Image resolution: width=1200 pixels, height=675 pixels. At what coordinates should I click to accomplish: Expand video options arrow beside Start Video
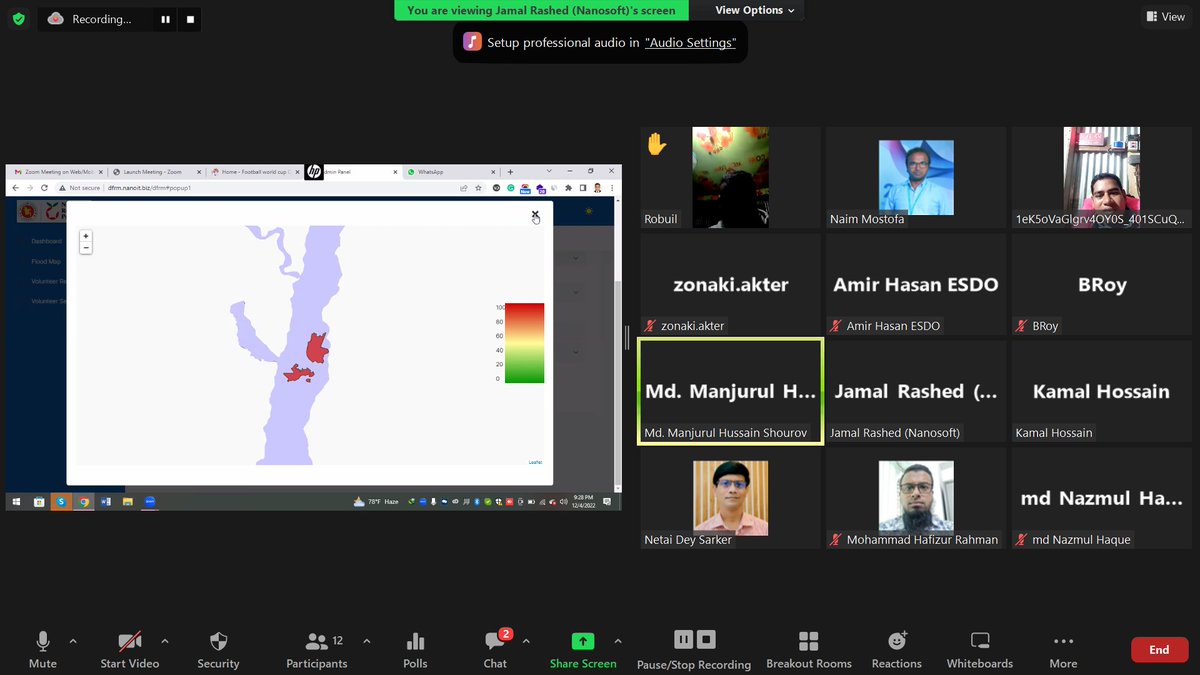pos(165,641)
